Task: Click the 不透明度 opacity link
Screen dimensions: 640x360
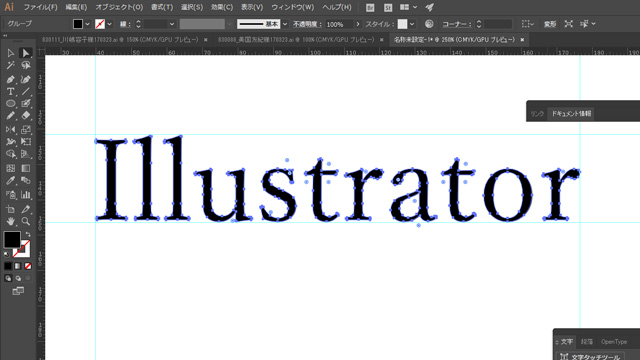Action: (307, 24)
